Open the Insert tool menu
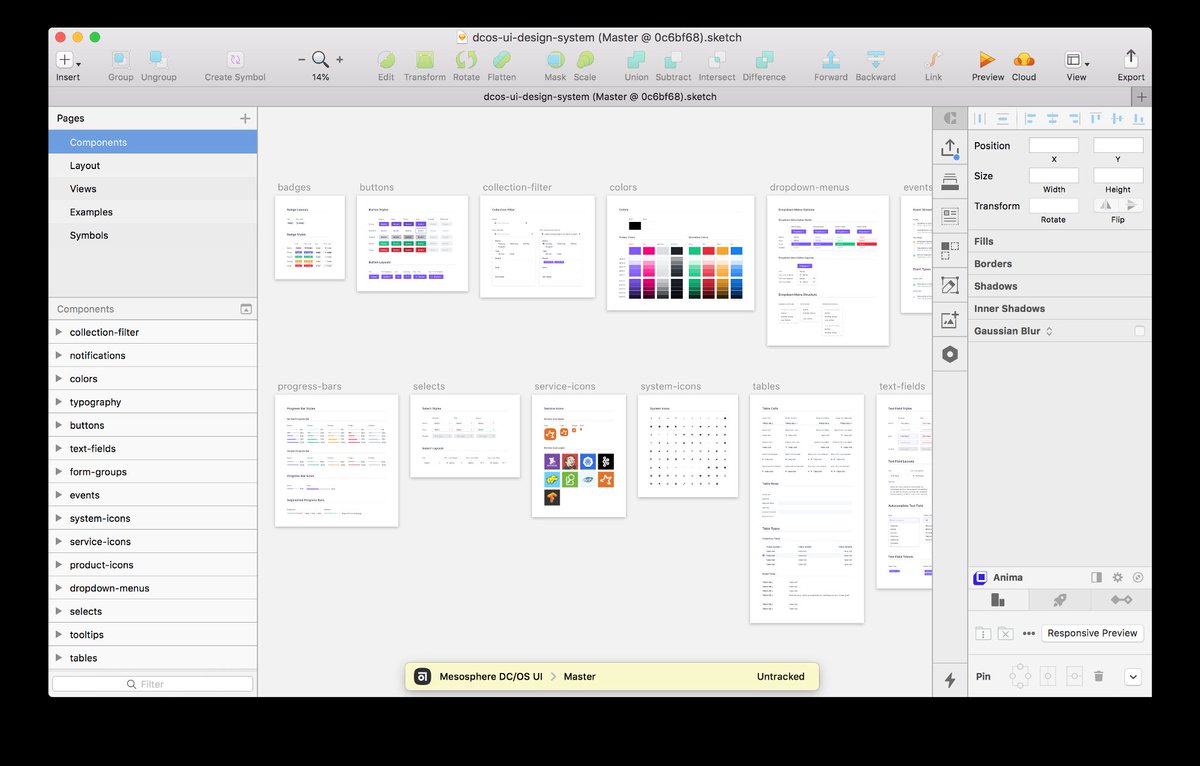 point(67,60)
